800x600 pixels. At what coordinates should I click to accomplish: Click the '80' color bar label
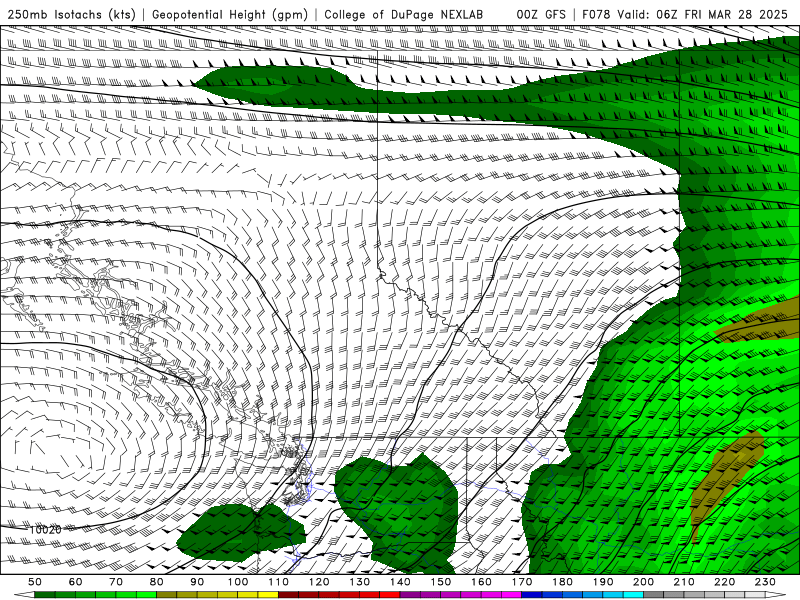[x=157, y=582]
